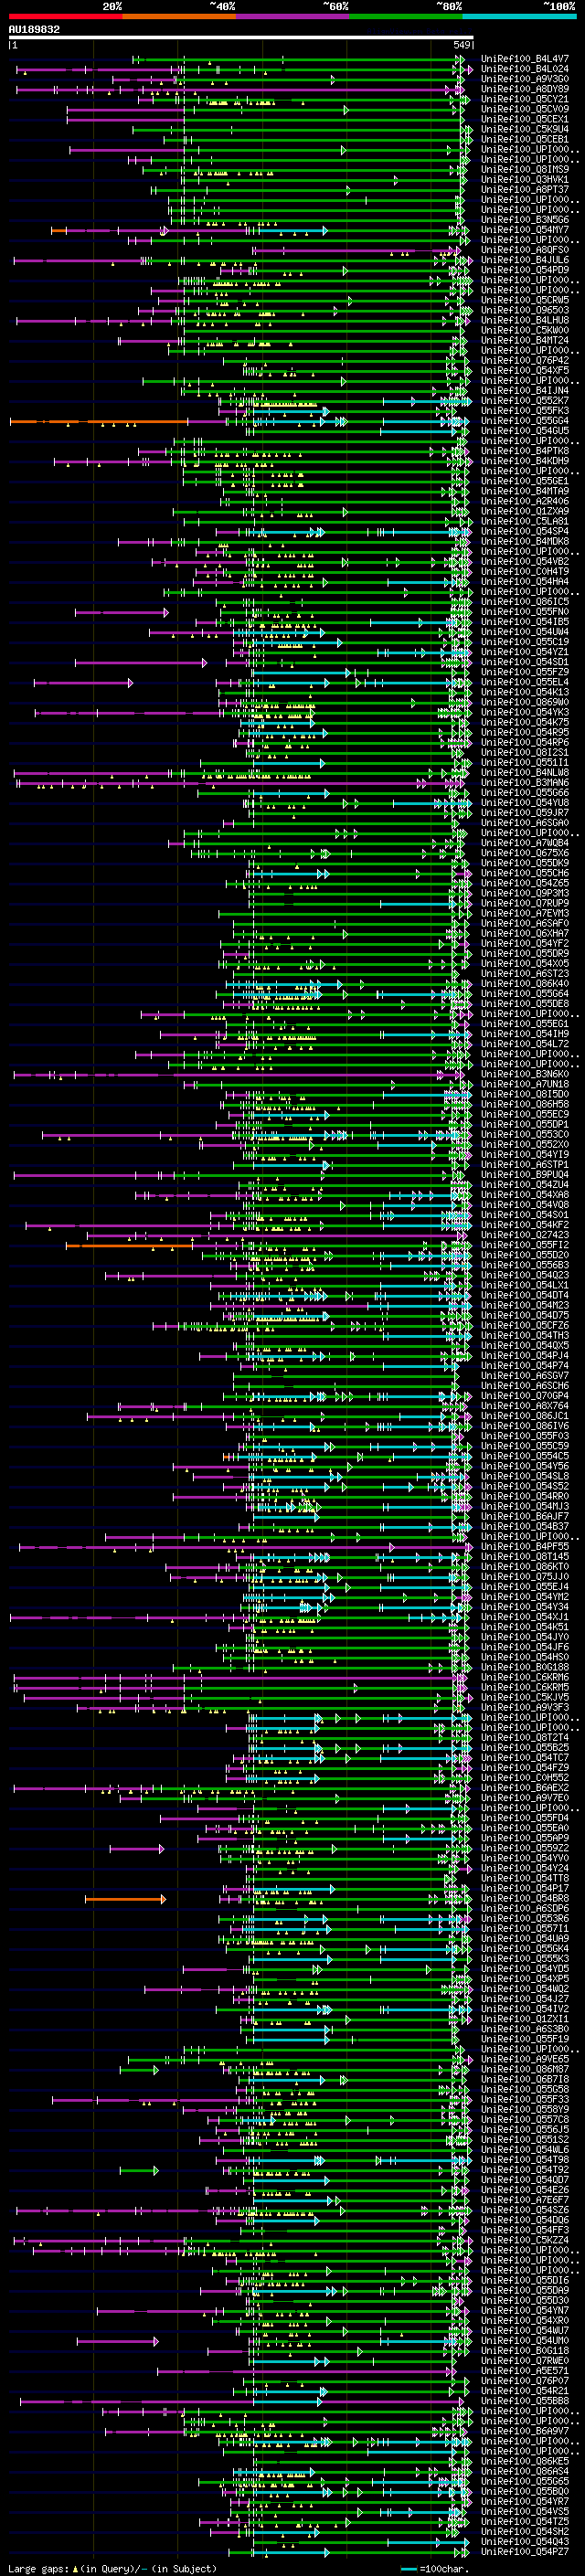Select last hit UniRef100_Q54PZ7
The image size is (585, 2576).
525,2551
